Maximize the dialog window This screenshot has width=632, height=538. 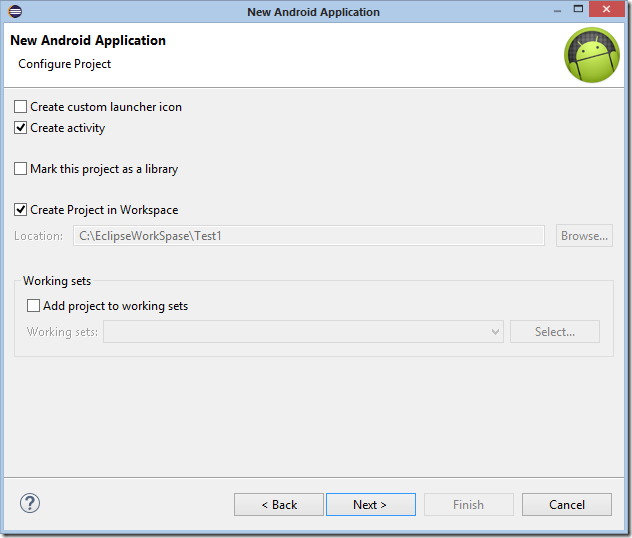[578, 9]
